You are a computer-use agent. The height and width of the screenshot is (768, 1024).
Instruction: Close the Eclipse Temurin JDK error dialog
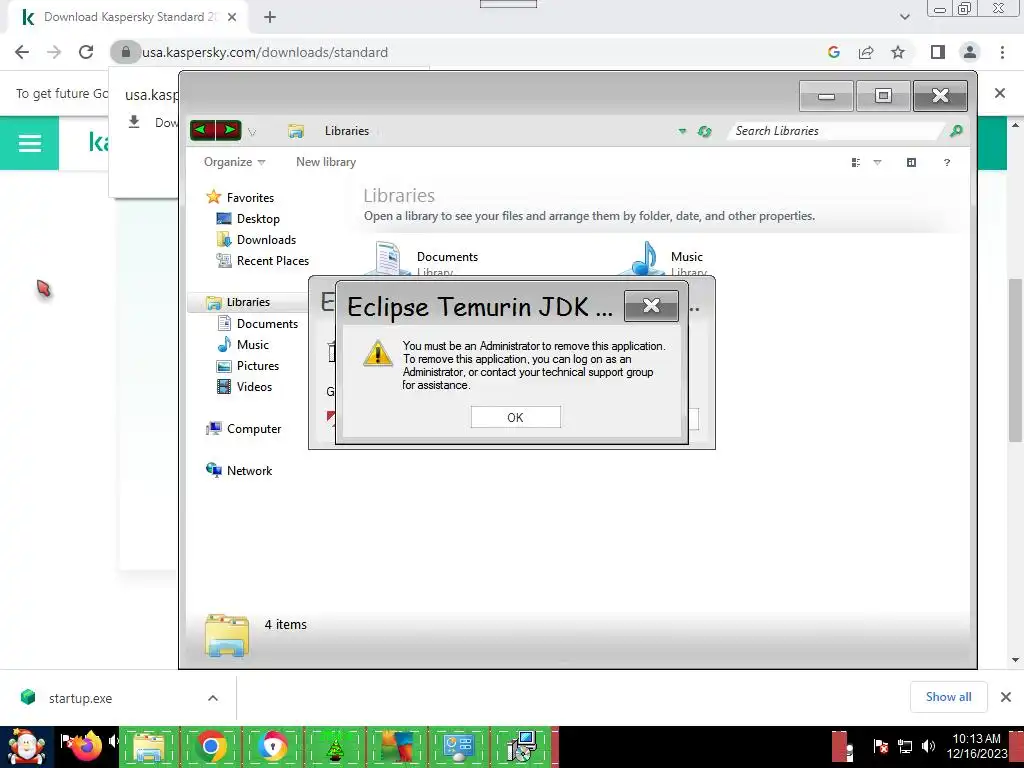pyautogui.click(x=650, y=306)
